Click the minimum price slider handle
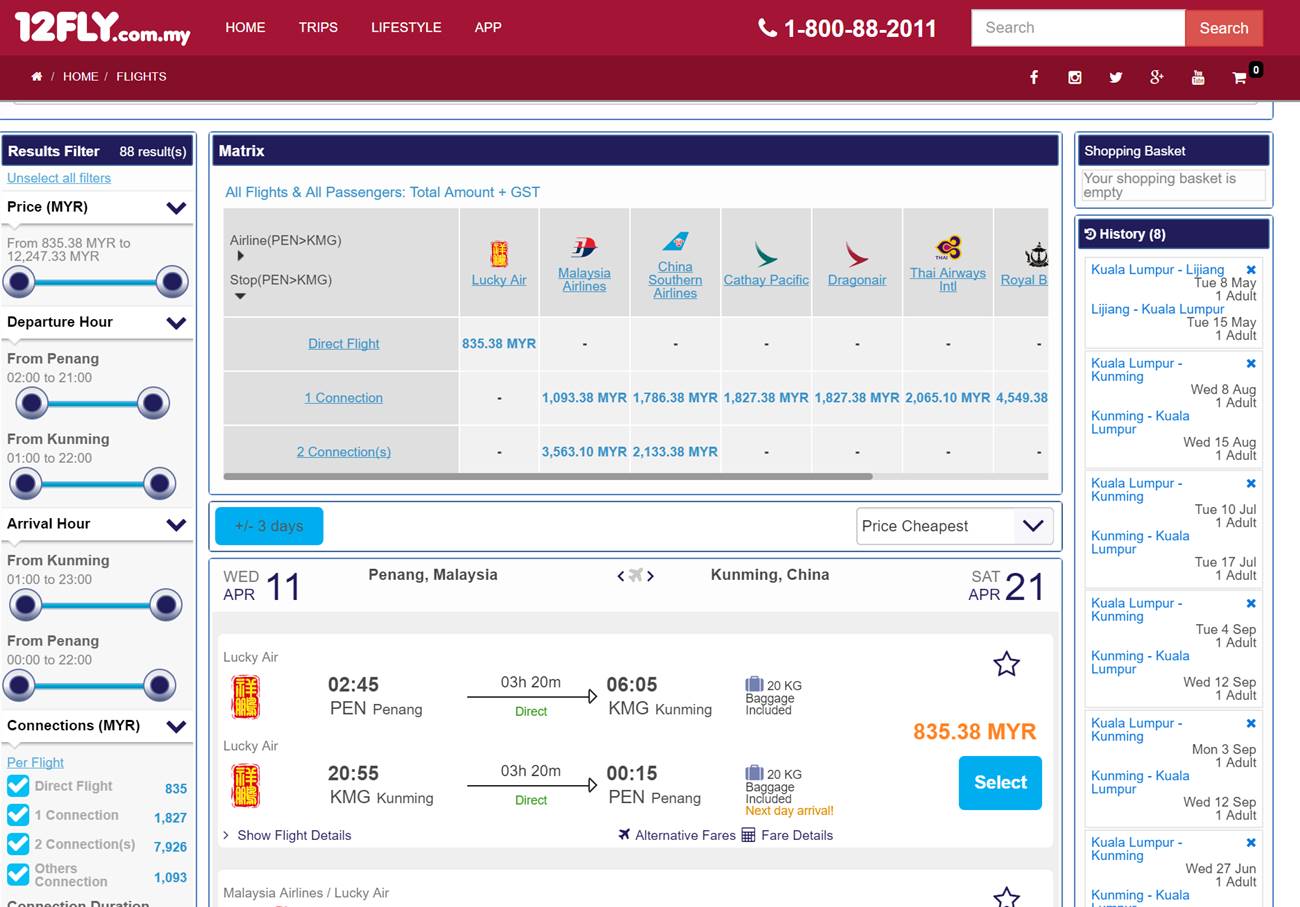This screenshot has height=907, width=1300. pos(18,283)
